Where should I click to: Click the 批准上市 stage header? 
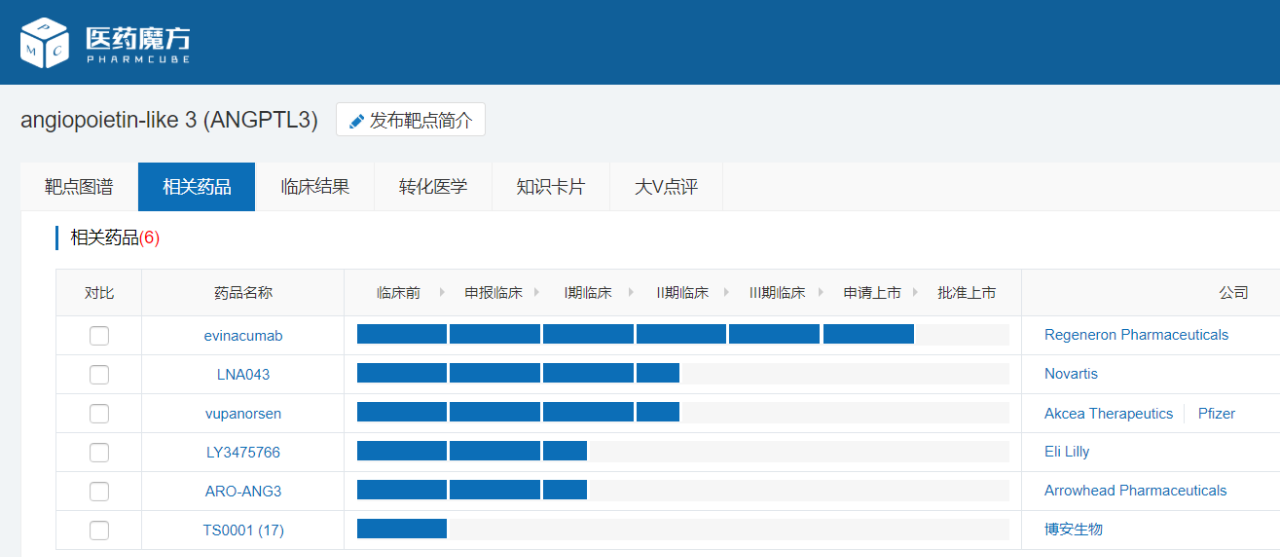click(966, 293)
